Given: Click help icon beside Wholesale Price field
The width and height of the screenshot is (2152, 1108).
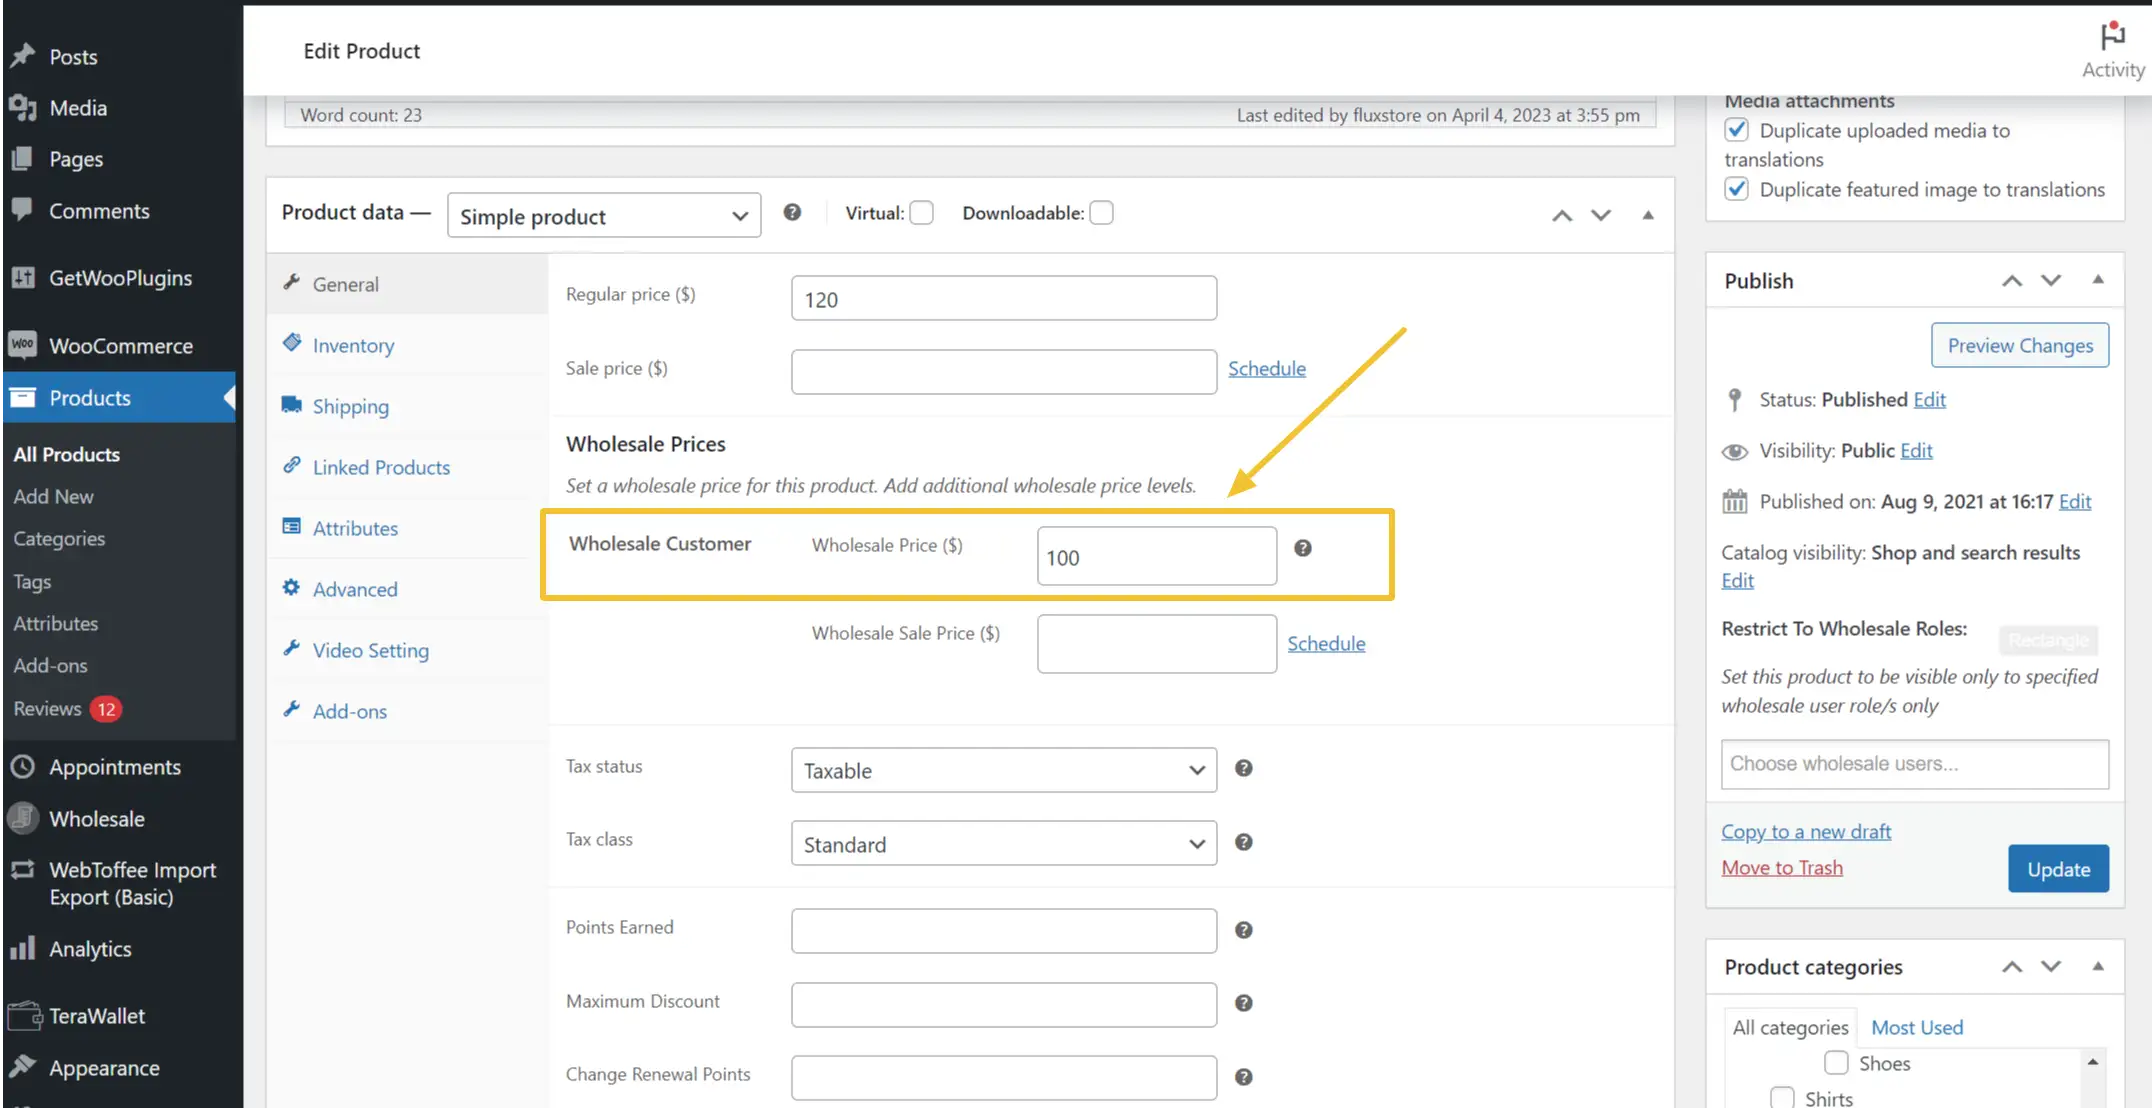Looking at the screenshot, I should click(1302, 548).
